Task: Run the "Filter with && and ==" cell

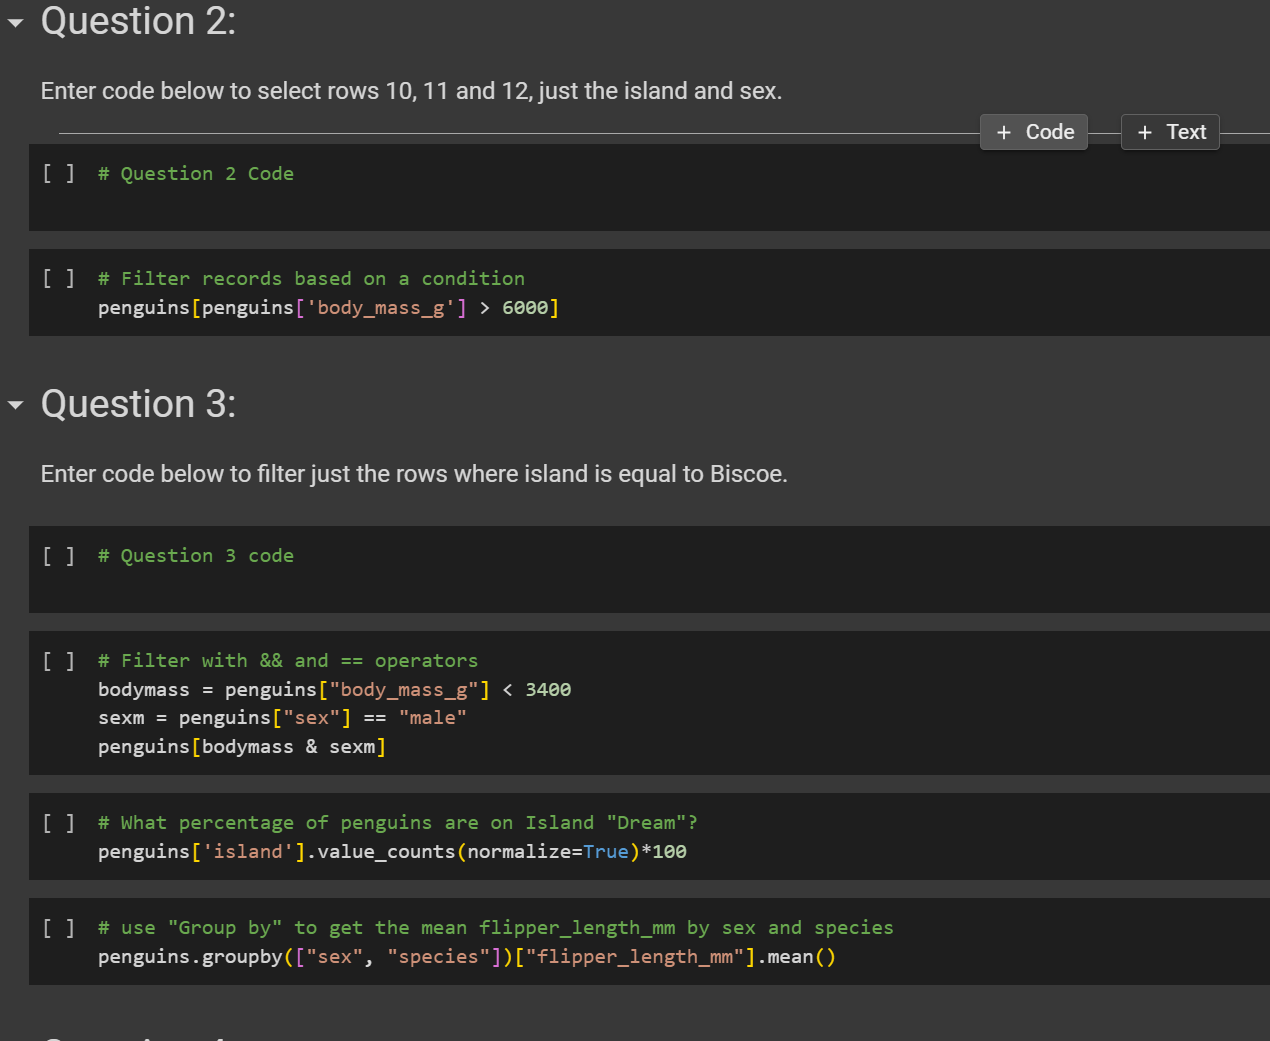Action: click(59, 660)
